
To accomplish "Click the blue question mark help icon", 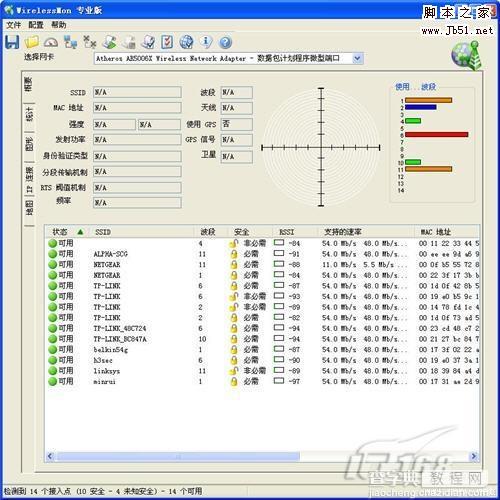I will (225, 42).
